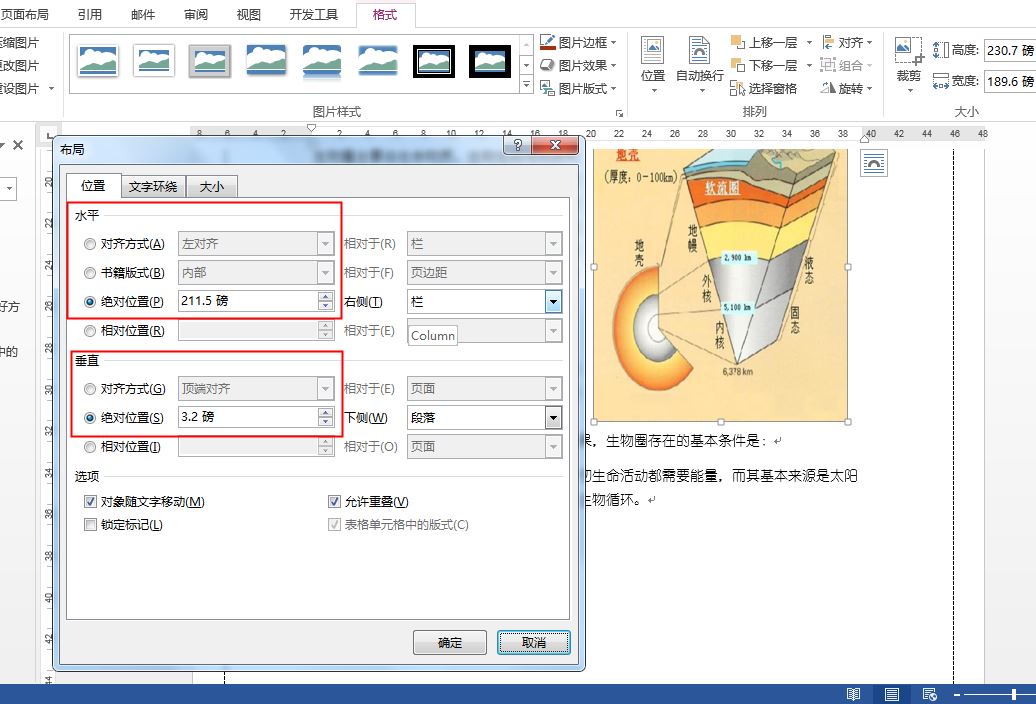
Task: Check the 锁定标记 checkbox
Action: [x=90, y=524]
